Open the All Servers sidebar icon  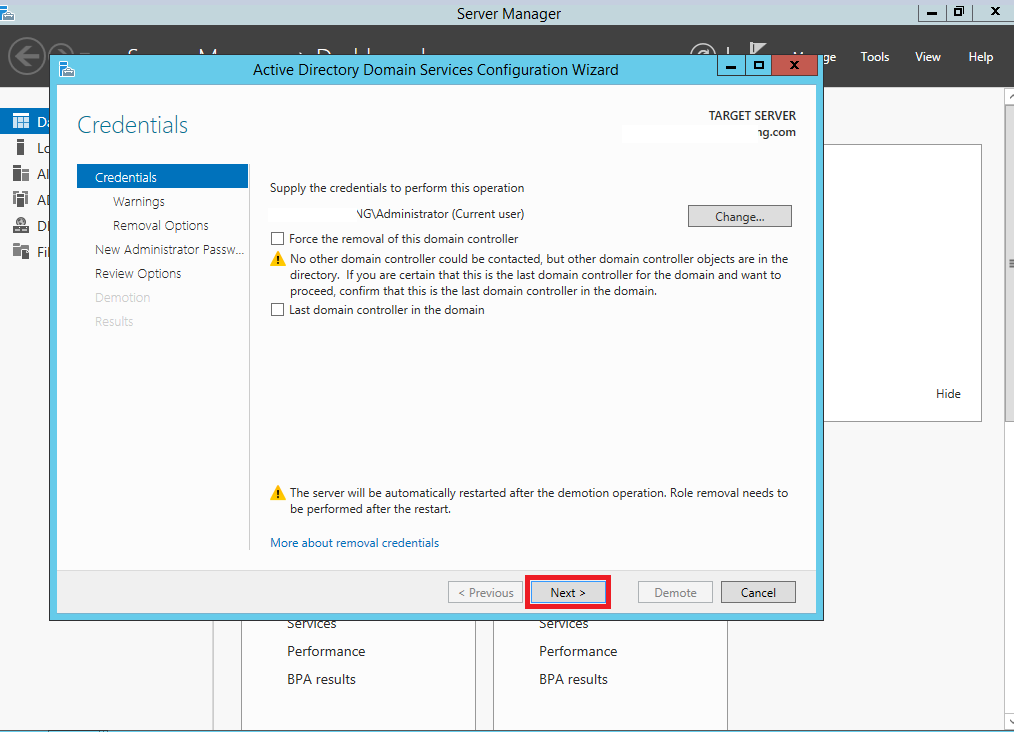(x=20, y=173)
